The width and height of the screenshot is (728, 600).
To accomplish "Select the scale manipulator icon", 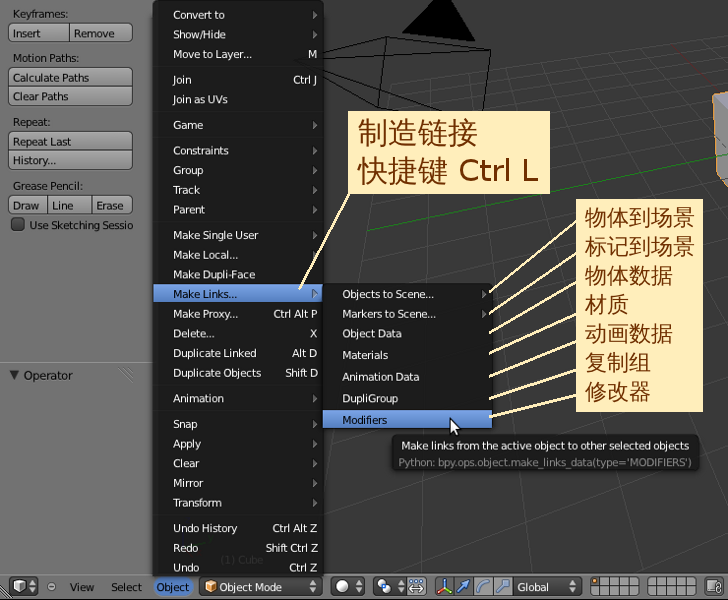I will [x=502, y=587].
